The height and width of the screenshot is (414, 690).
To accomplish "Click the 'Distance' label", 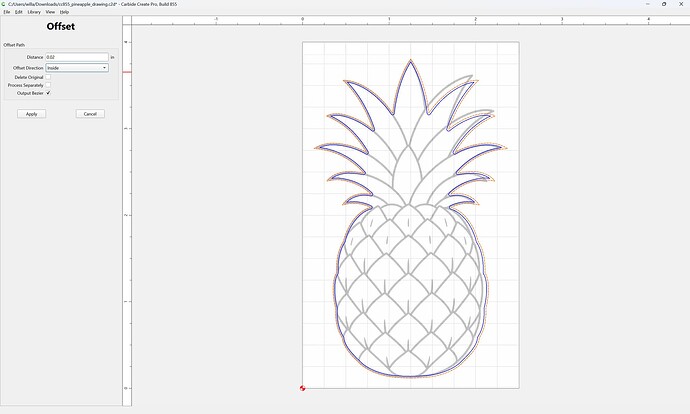I will 35,57.
